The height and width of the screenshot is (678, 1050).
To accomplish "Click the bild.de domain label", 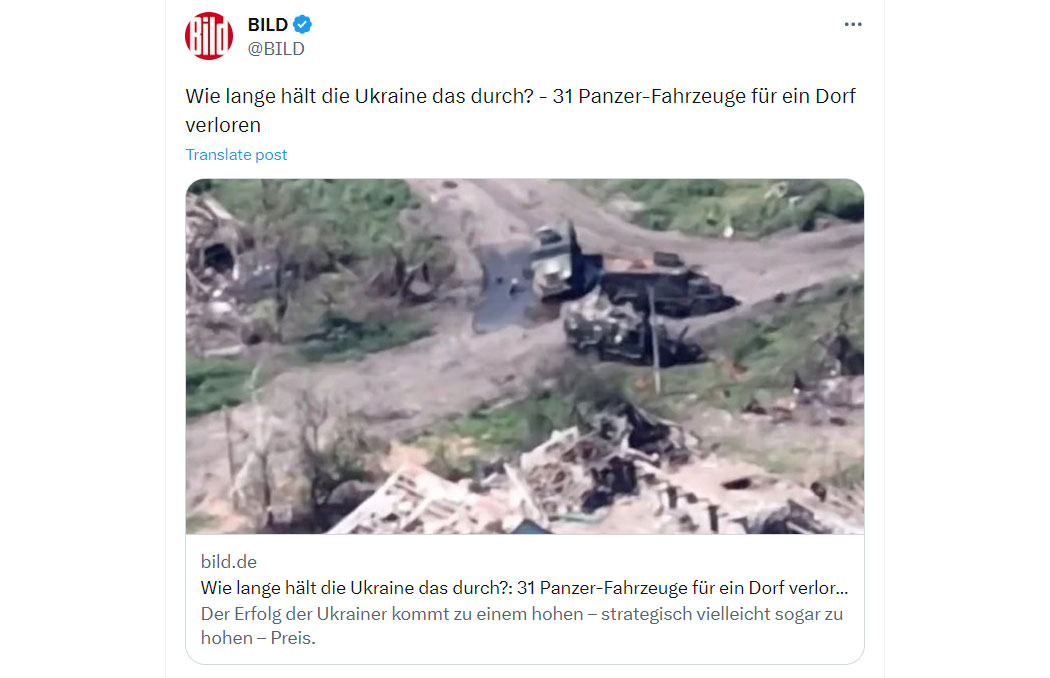I will click(228, 561).
